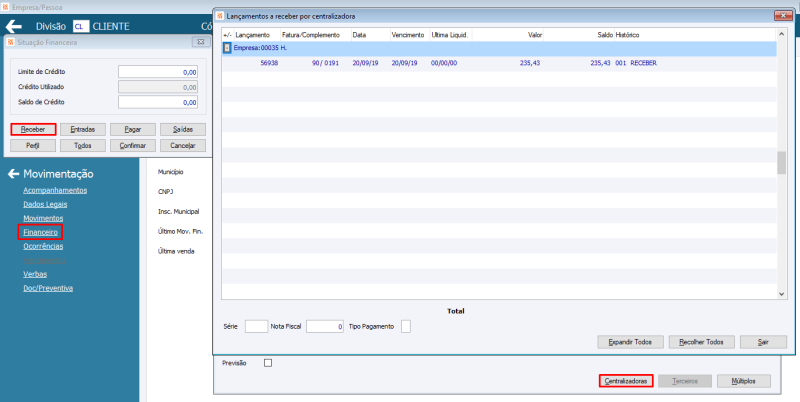Click the Receber button
This screenshot has height=402, width=800.
[33, 130]
